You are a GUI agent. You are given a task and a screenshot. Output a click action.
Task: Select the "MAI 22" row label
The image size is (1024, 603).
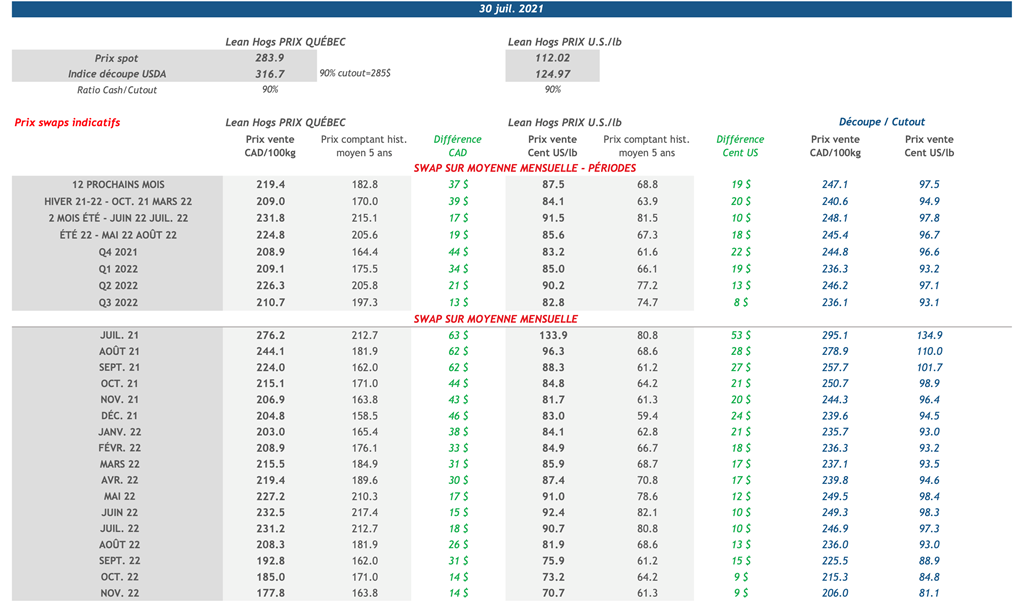pyautogui.click(x=118, y=496)
